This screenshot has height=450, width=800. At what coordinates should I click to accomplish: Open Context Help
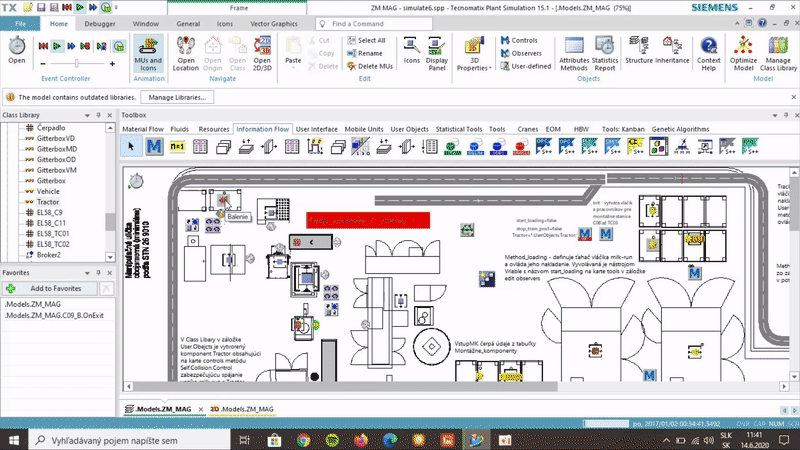tap(709, 54)
